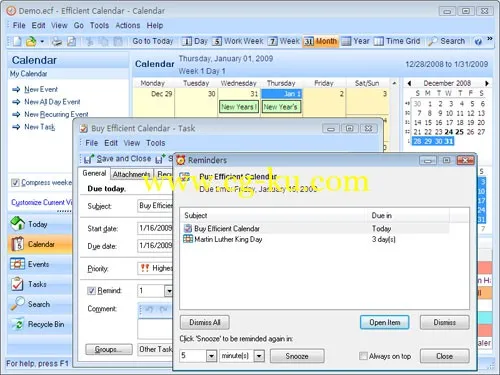Switch to Work Week view
The image size is (500, 375).
click(238, 41)
